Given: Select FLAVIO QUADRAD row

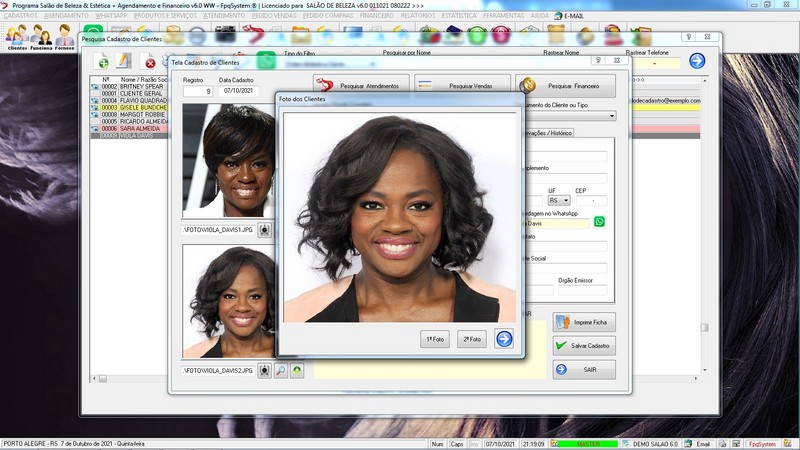Looking at the screenshot, I should [x=131, y=101].
